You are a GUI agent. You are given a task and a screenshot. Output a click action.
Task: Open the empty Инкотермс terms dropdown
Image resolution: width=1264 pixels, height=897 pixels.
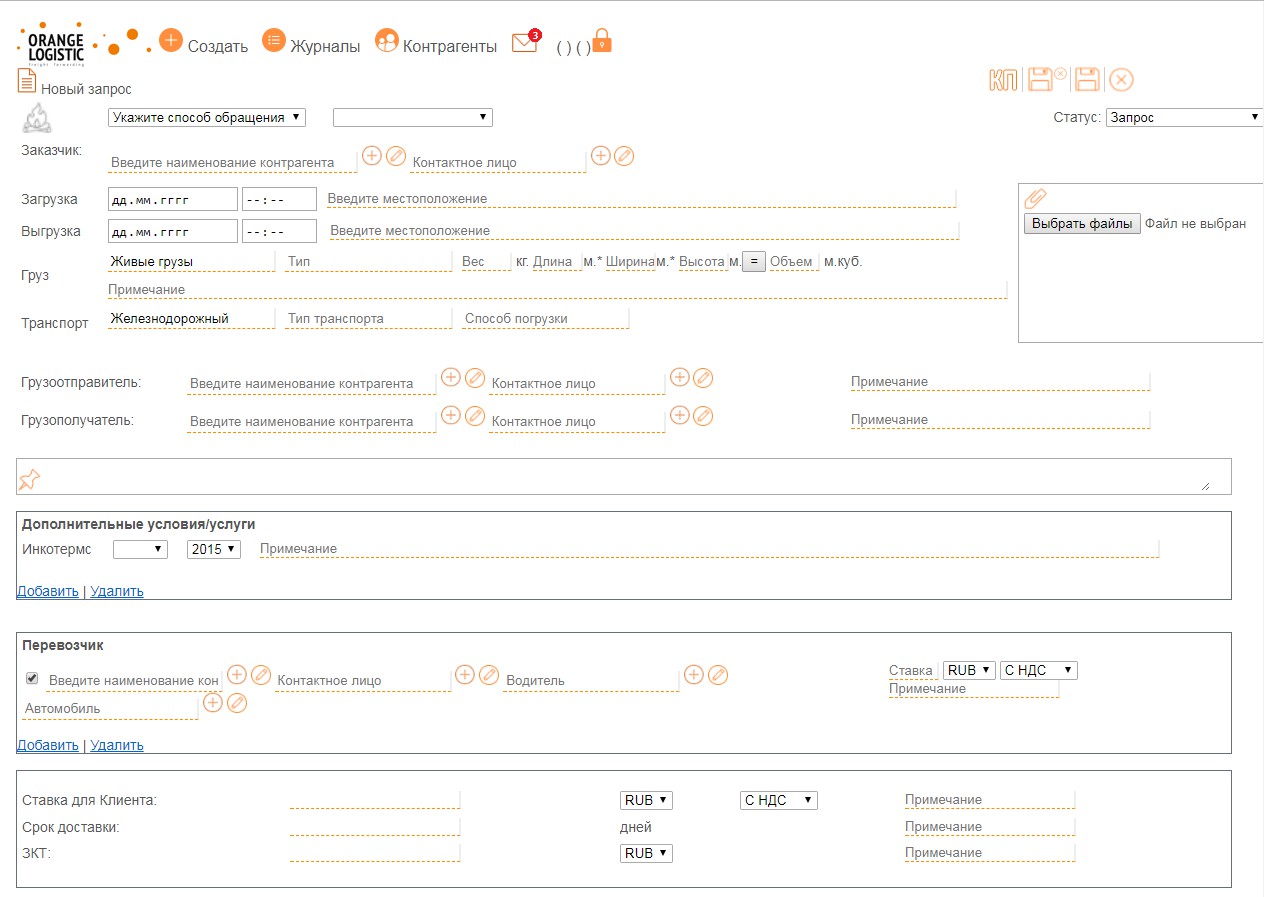click(141, 549)
